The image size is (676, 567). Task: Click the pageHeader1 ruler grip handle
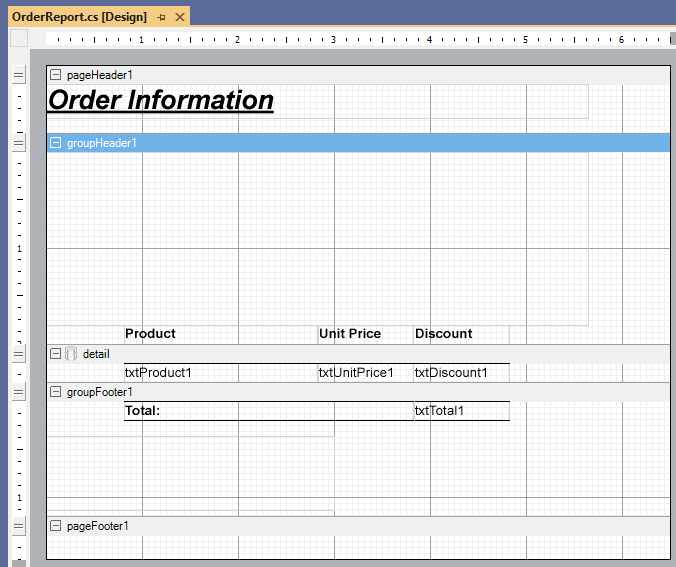[18, 75]
